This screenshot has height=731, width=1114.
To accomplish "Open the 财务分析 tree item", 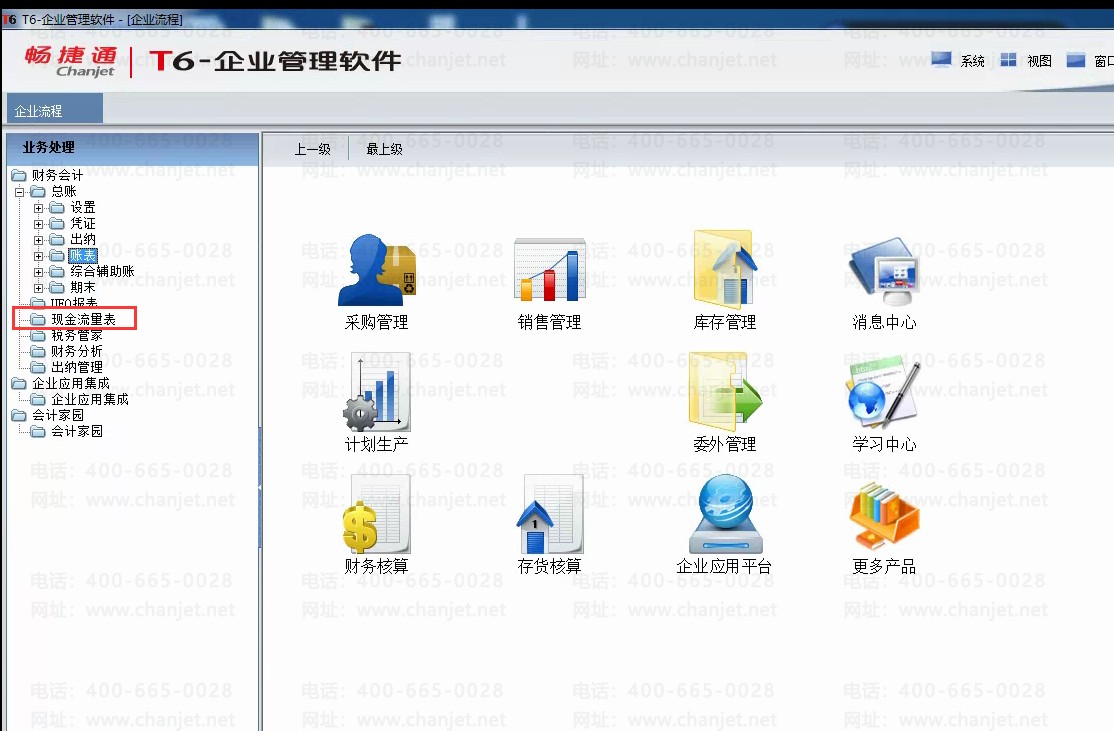I will coord(77,351).
